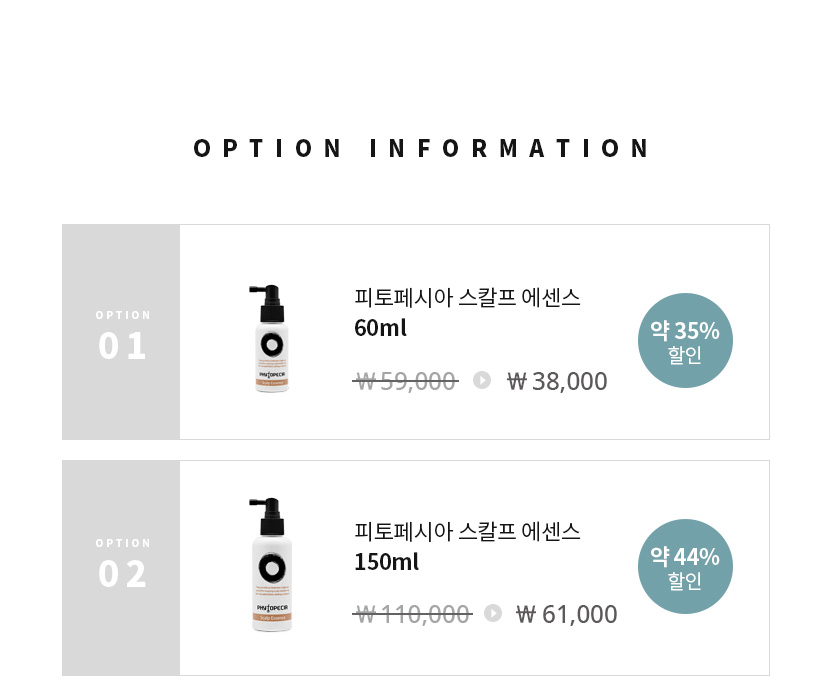Viewport: 840px width, 700px height.
Task: Click the crossed-out ₩110,000 original price
Action: pos(412,614)
